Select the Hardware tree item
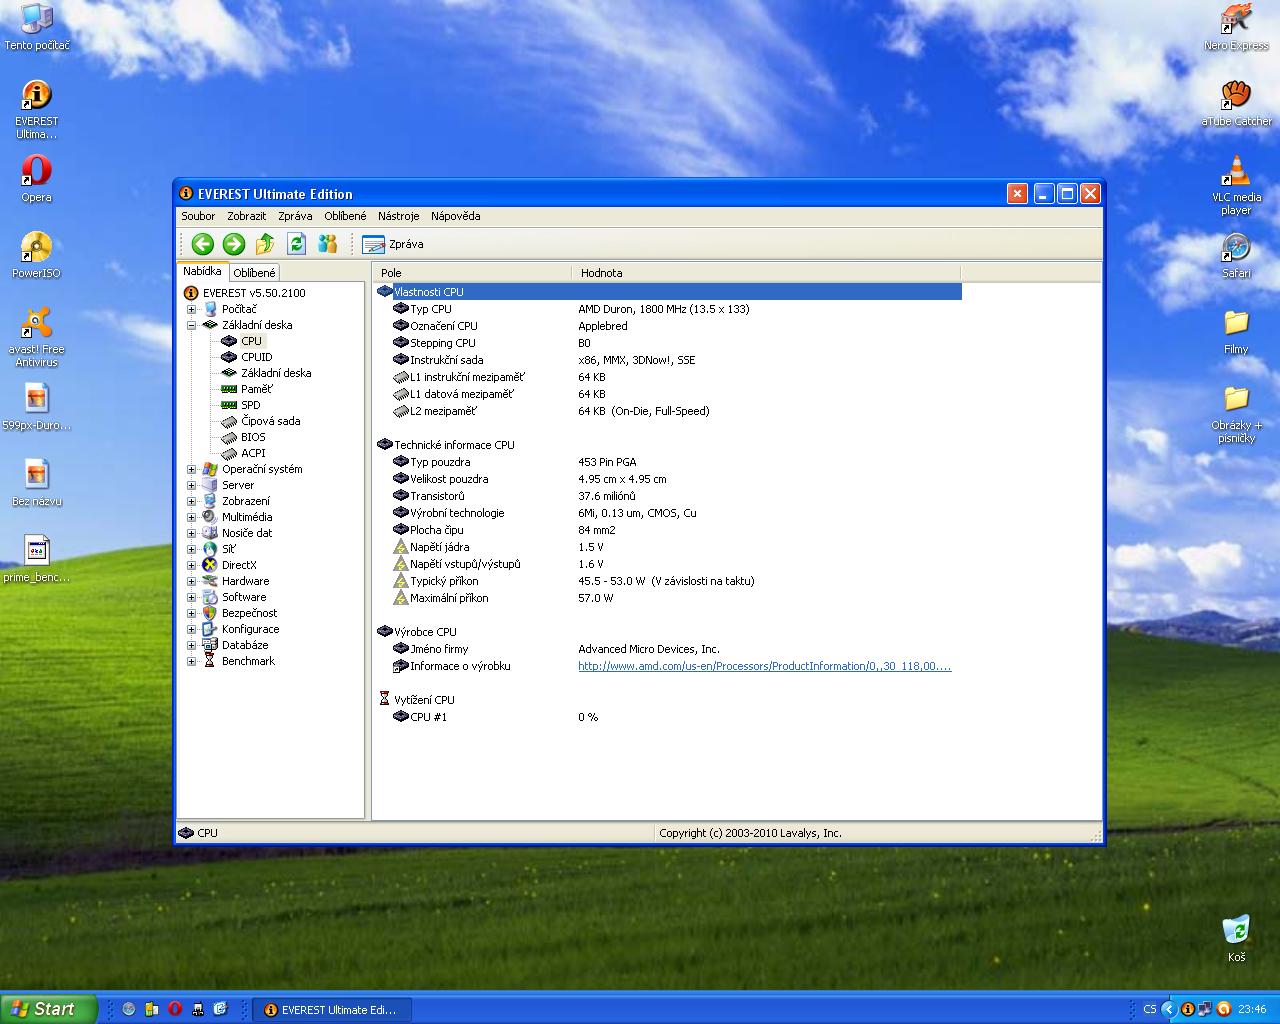The height and width of the screenshot is (1024, 1280). [245, 581]
